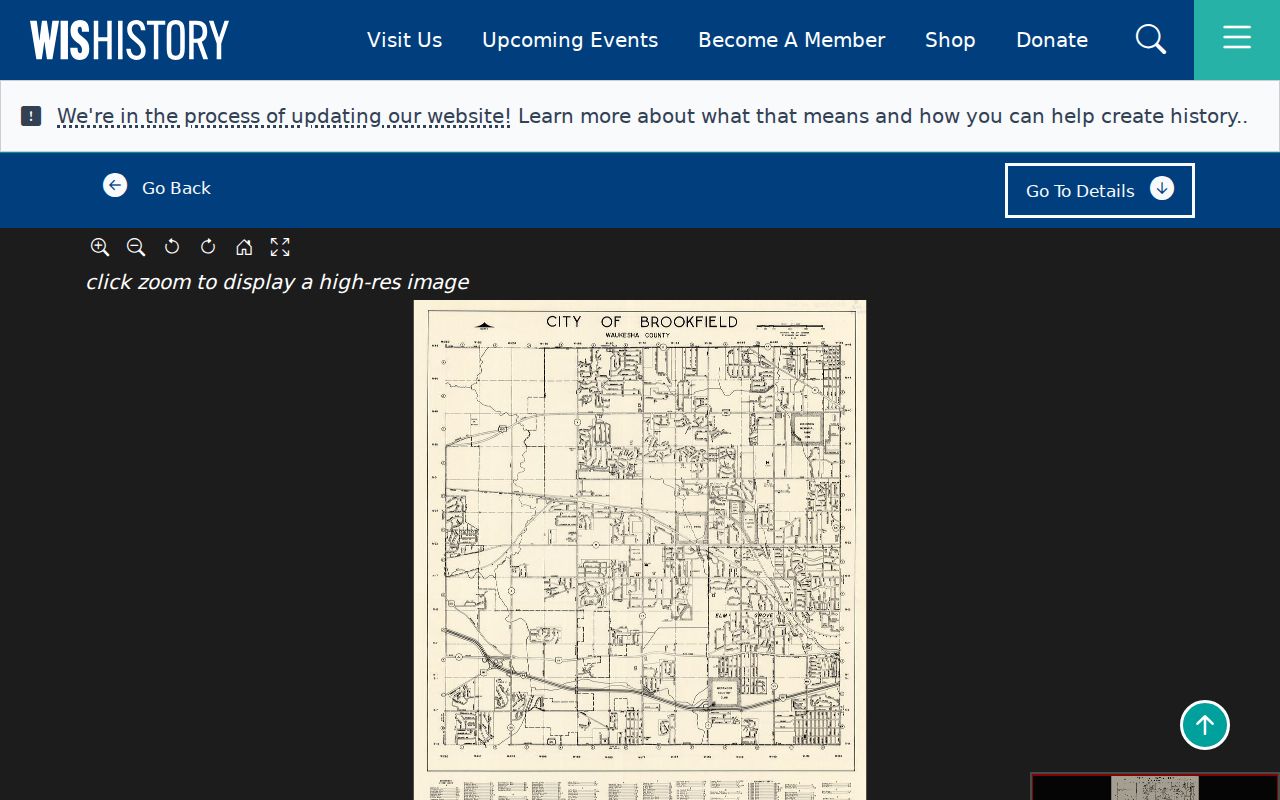
Task: Zoom in on the map image
Action: click(100, 247)
